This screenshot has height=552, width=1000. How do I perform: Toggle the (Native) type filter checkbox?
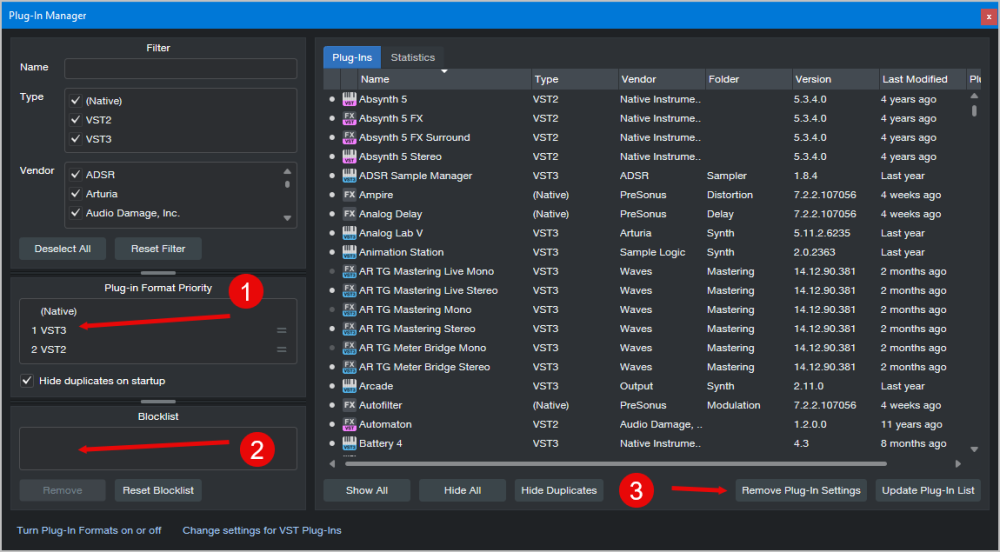(75, 101)
